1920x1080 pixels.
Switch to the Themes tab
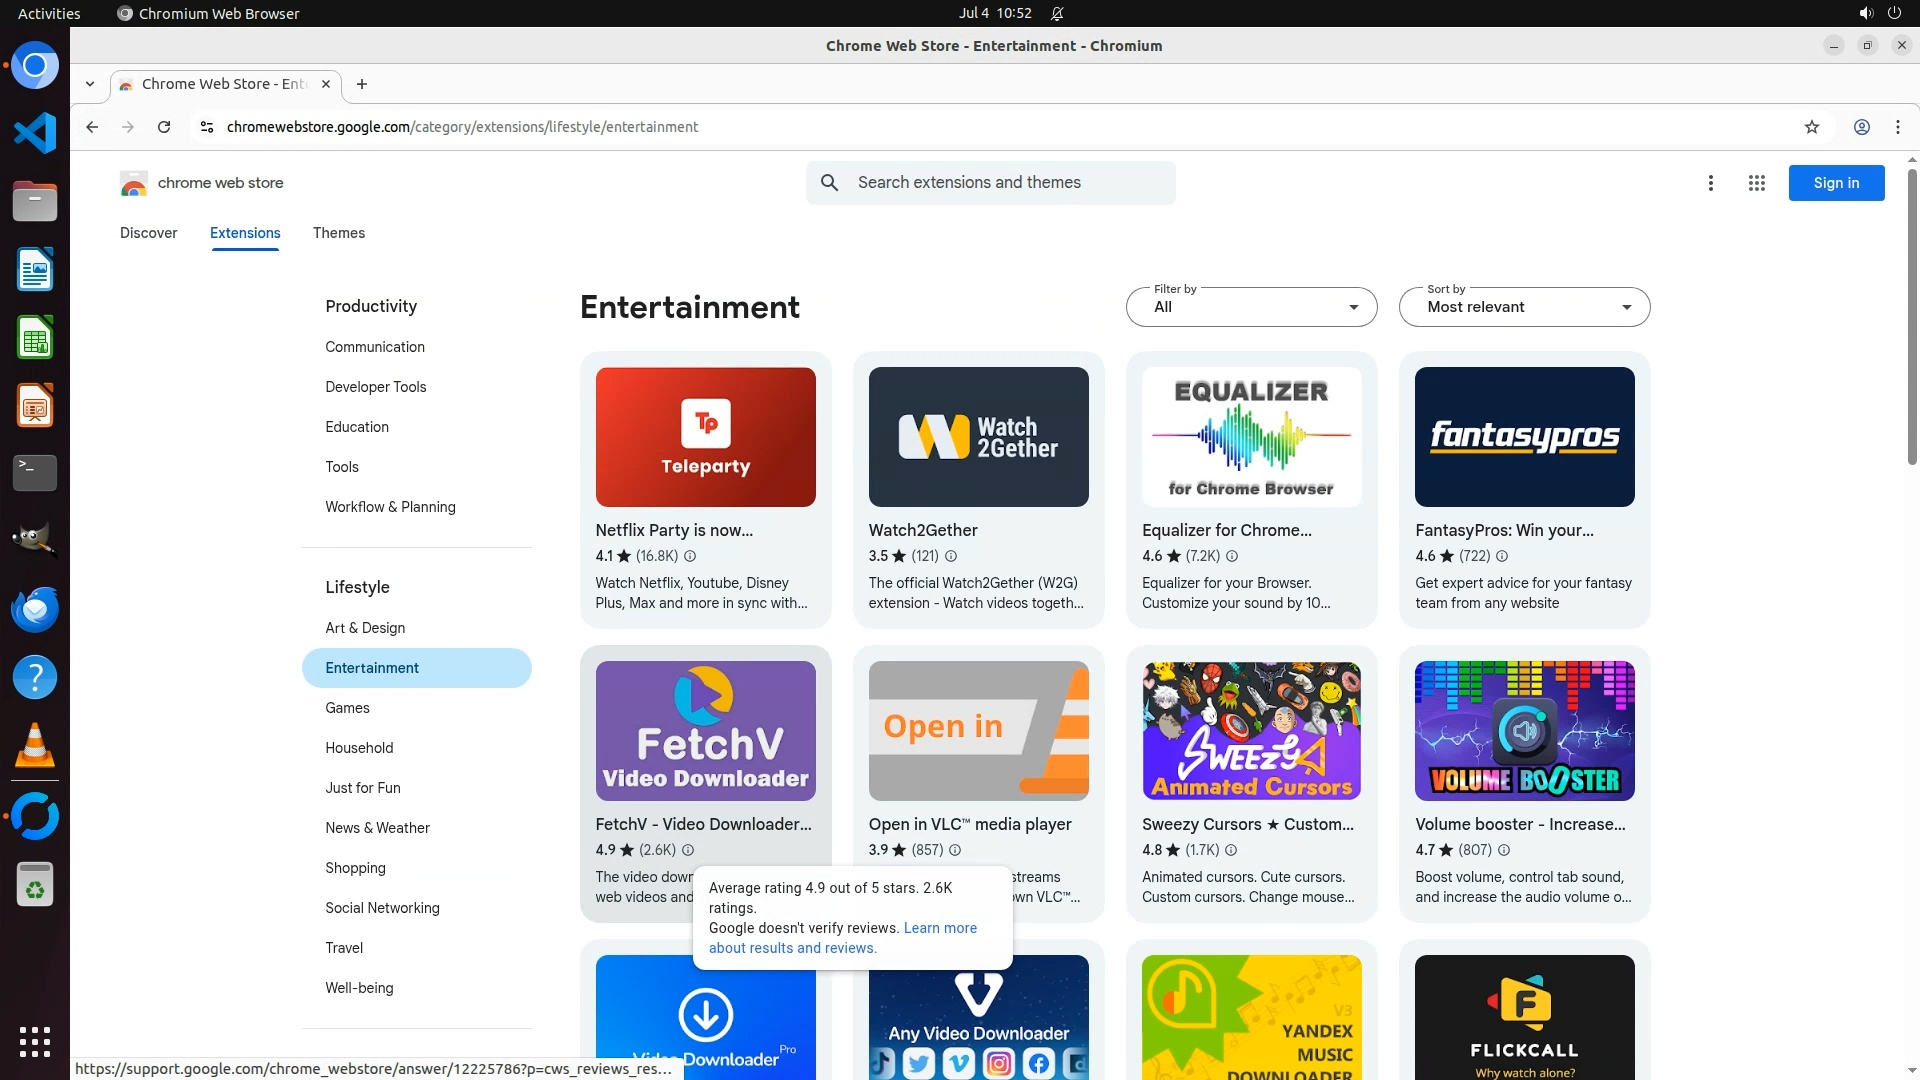(x=338, y=233)
